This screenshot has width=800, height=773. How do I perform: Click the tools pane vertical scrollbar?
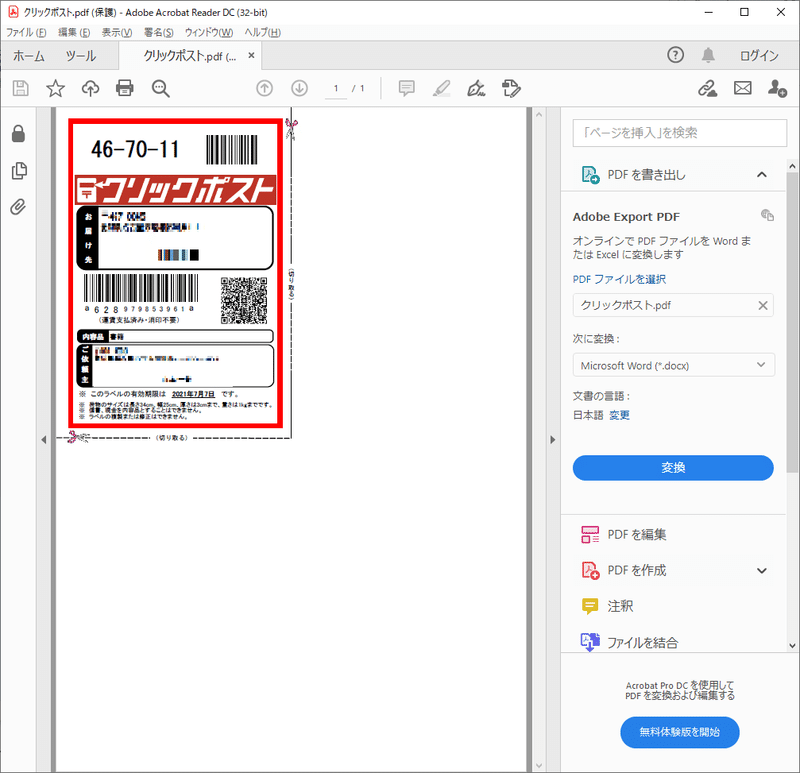(x=792, y=323)
